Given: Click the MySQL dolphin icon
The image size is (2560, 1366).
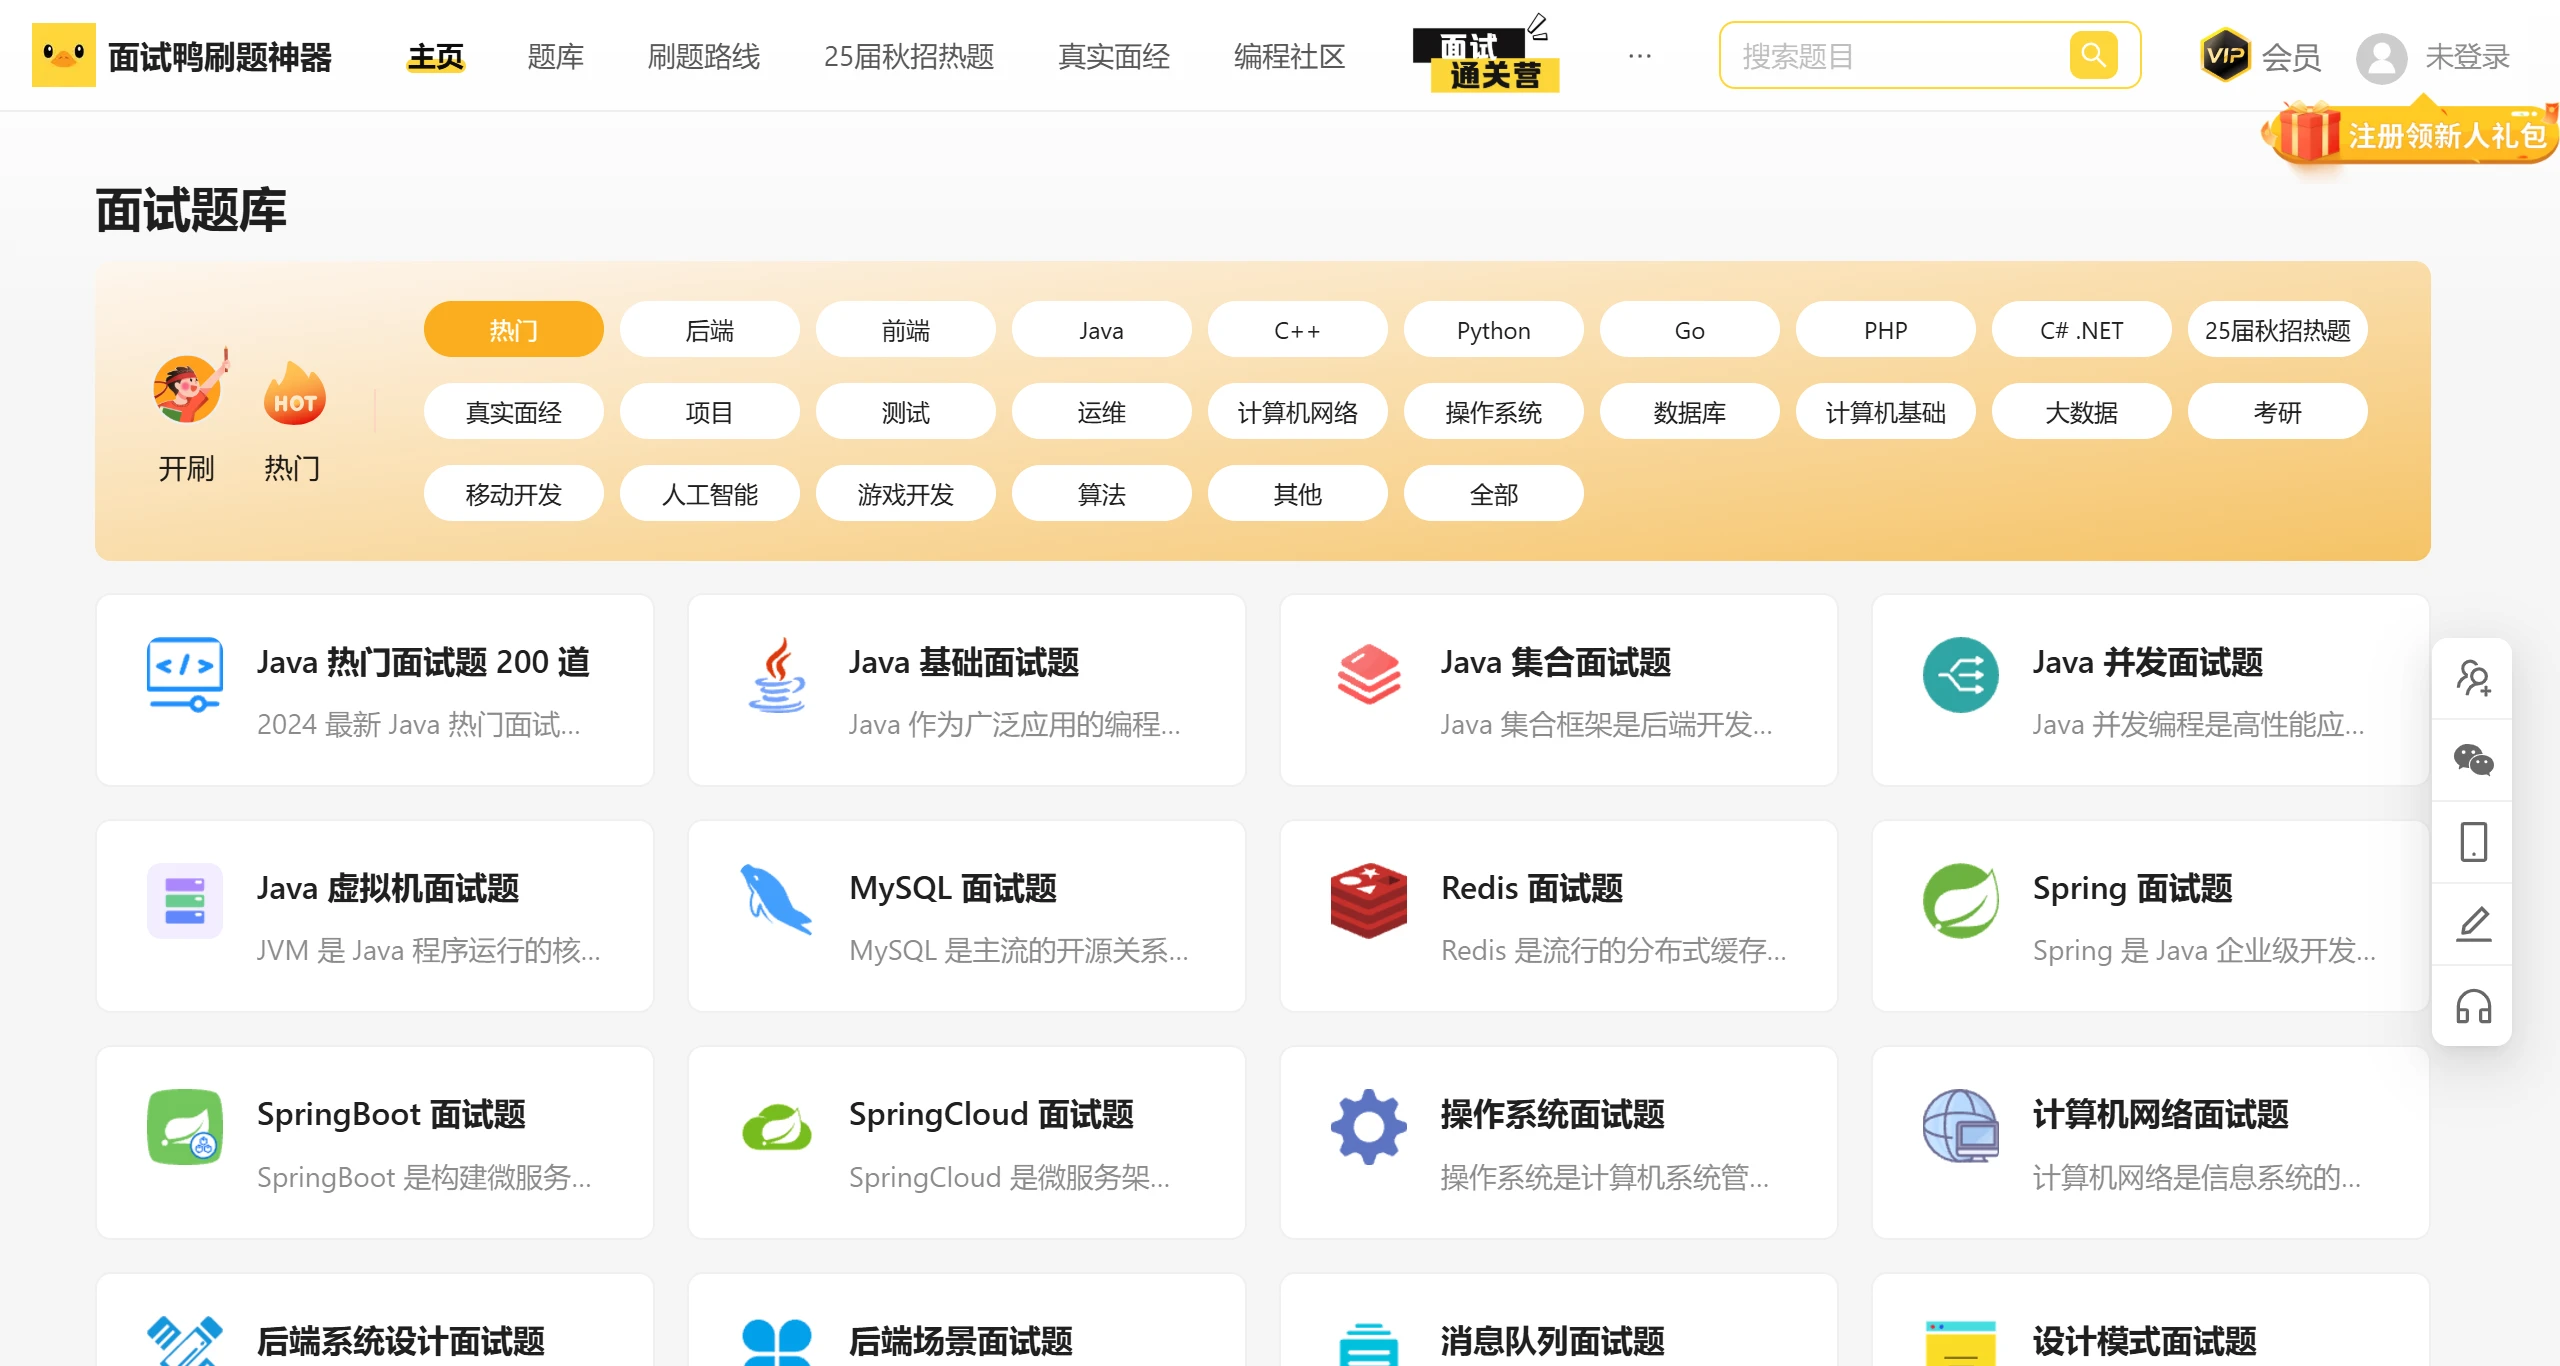Looking at the screenshot, I should [x=777, y=899].
